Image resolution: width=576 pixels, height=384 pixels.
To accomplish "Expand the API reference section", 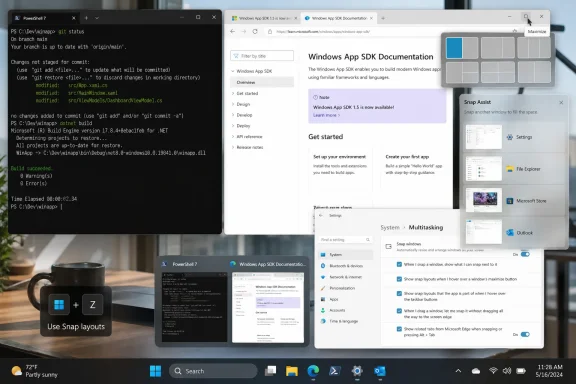I will pyautogui.click(x=233, y=136).
